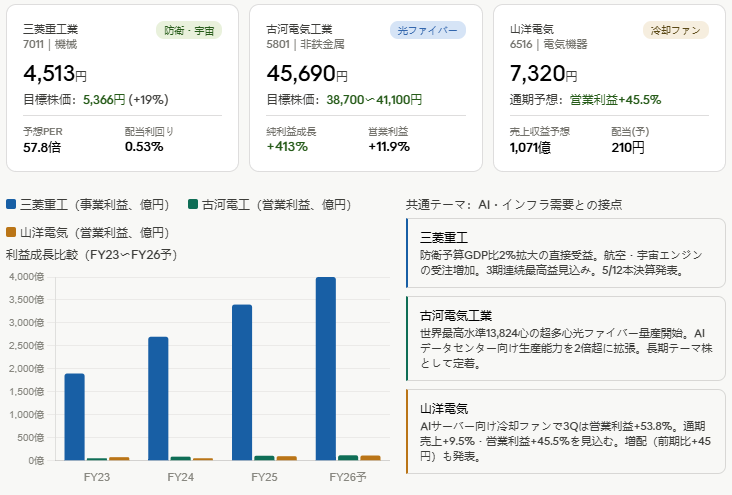
Task: Click the 57.8倍 PER value
Action: tap(42, 147)
